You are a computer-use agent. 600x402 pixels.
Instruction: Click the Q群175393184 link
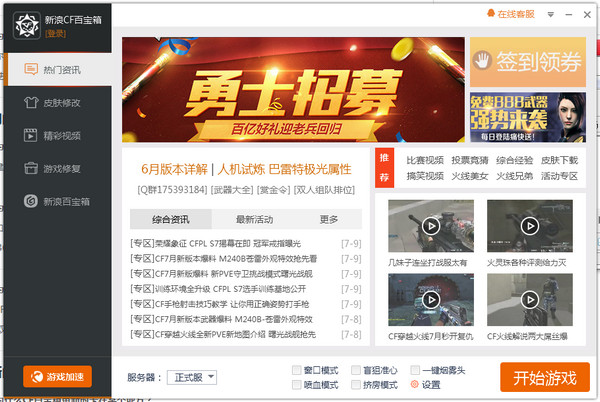click(173, 190)
